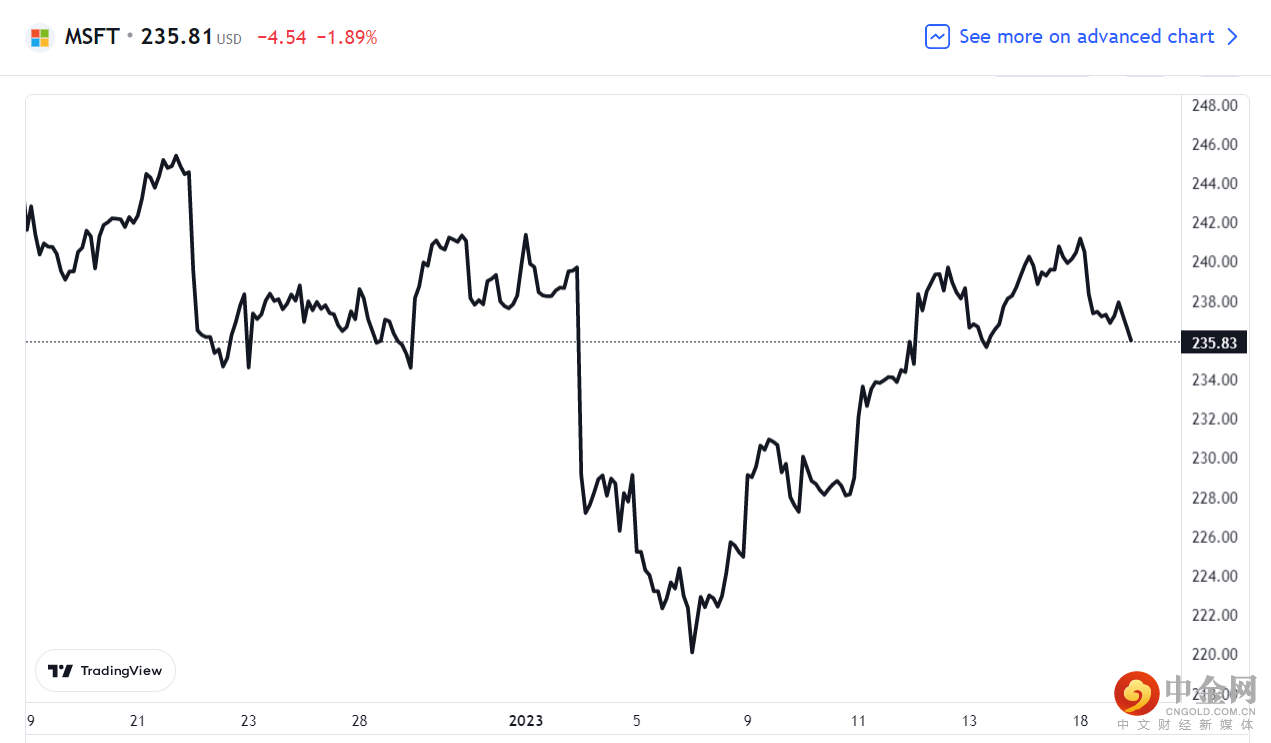Viewport: 1271px width, 743px height.
Task: Click the 235.83 current price label
Action: click(1214, 343)
